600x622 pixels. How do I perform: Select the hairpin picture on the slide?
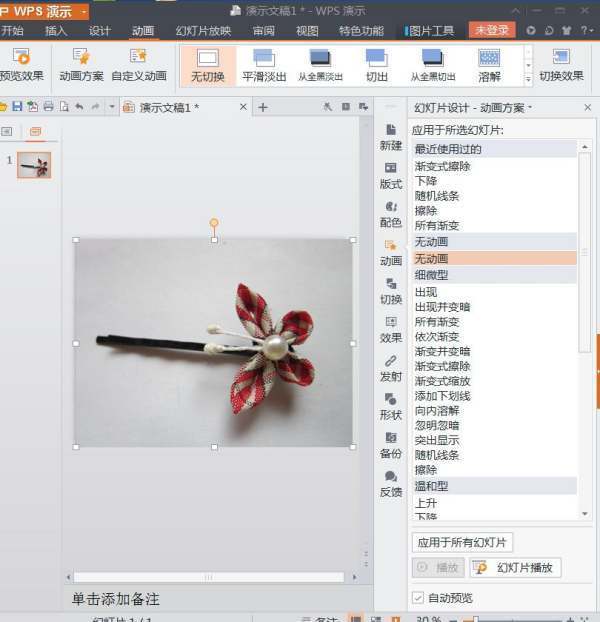coord(213,343)
